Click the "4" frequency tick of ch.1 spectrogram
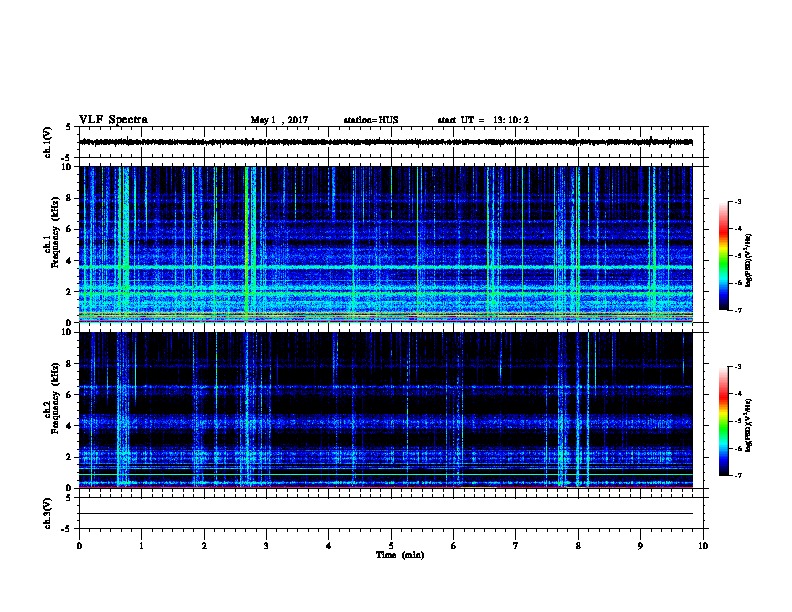This screenshot has width=792, height=612. click(x=70, y=261)
